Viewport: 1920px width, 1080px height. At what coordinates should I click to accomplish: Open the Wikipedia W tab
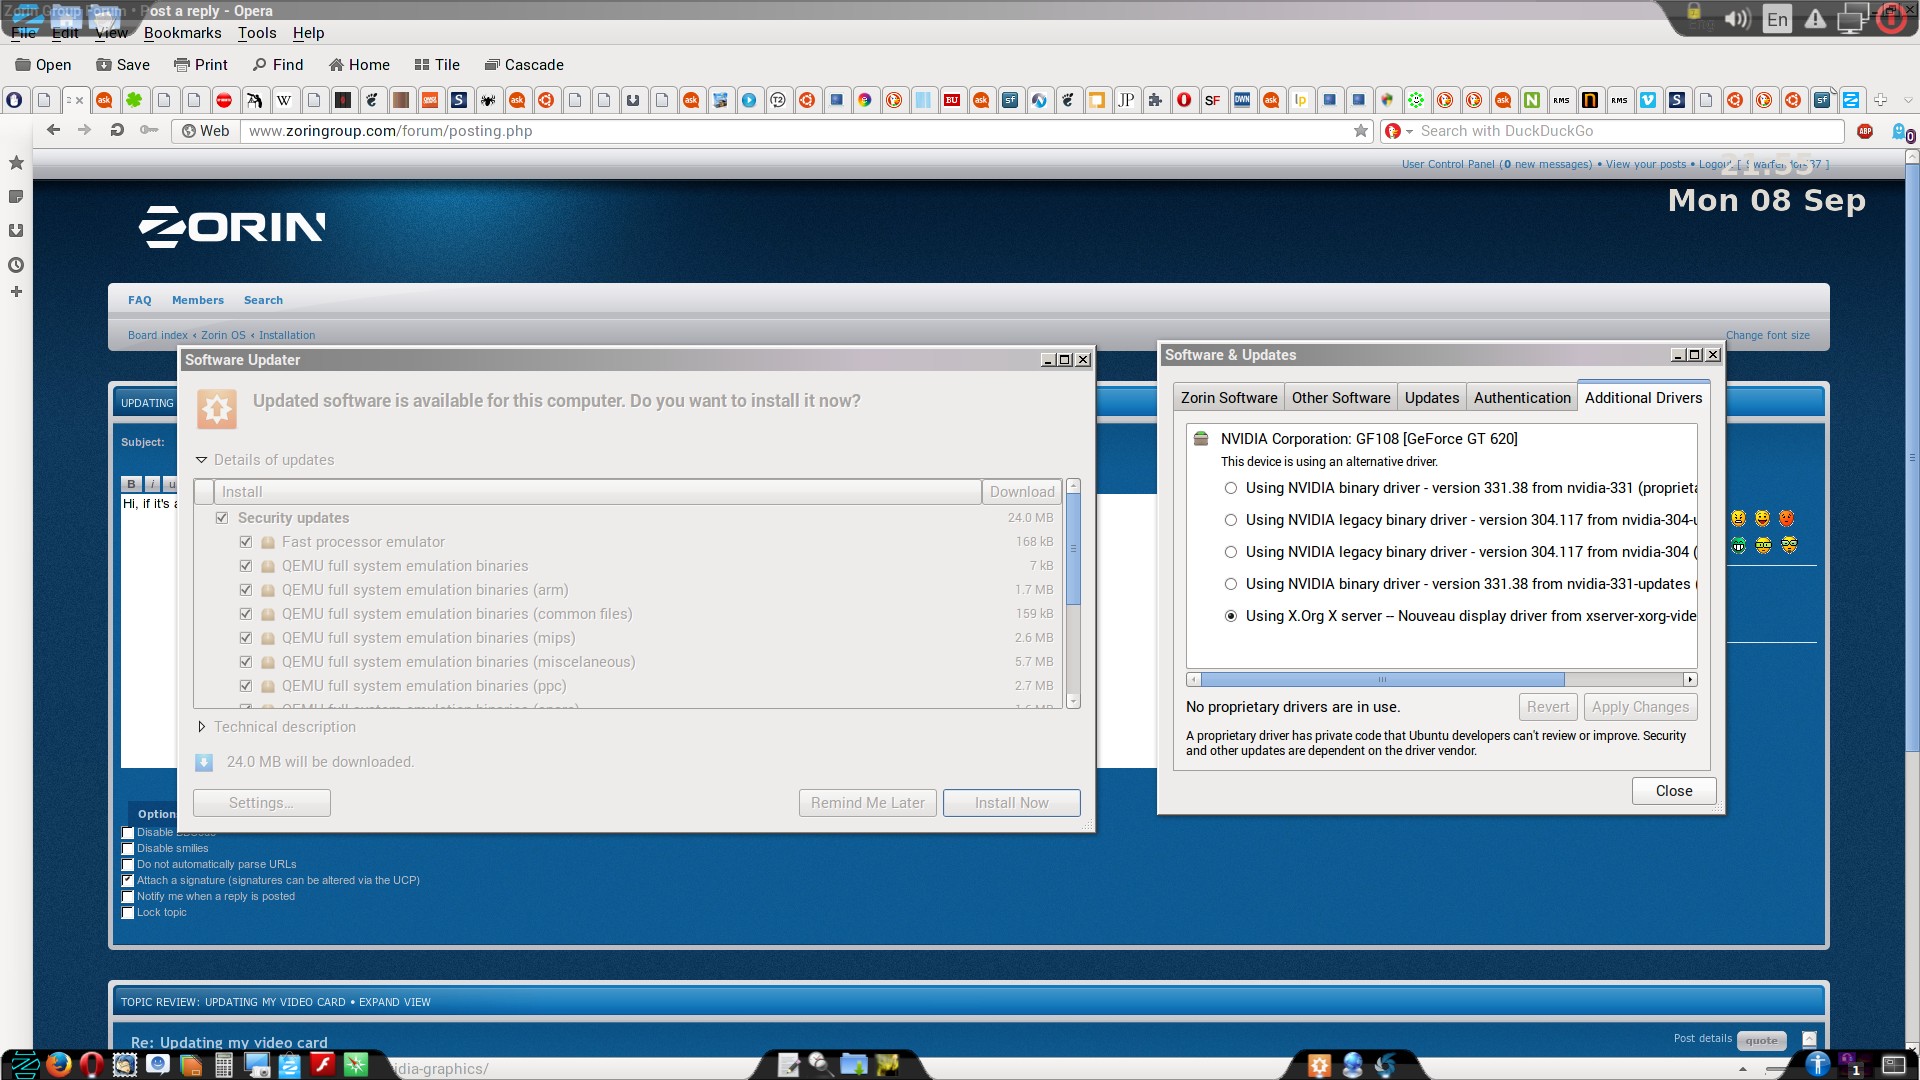284,100
